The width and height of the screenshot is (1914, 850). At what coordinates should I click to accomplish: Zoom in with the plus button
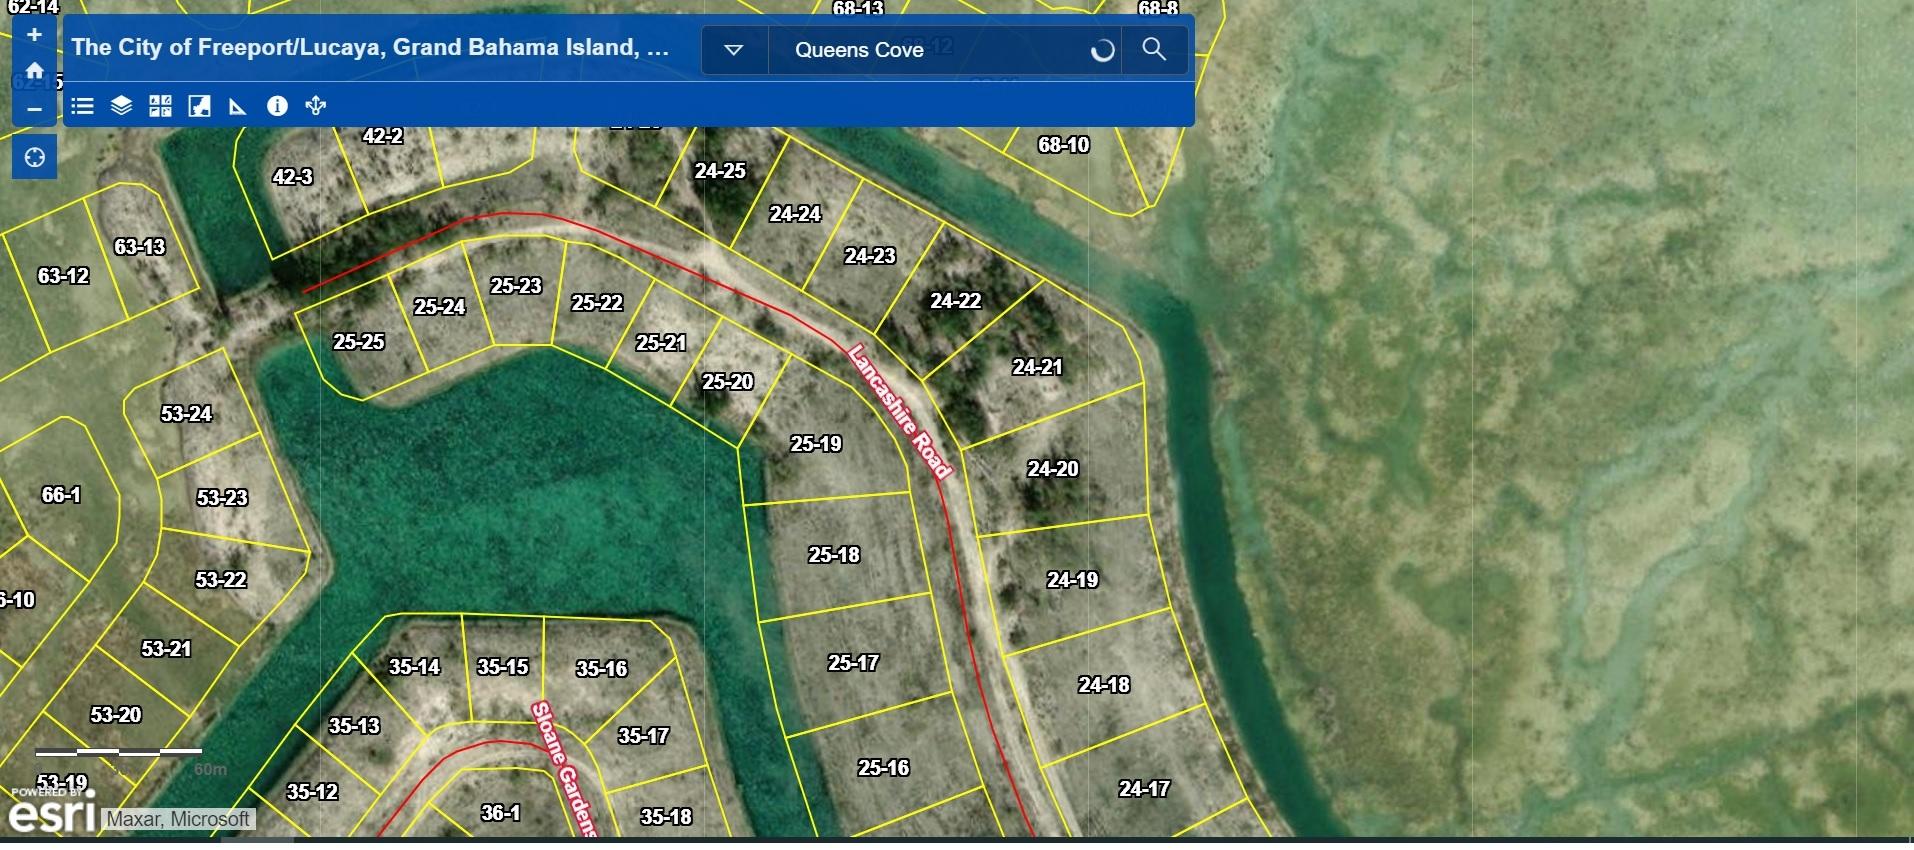coord(34,35)
